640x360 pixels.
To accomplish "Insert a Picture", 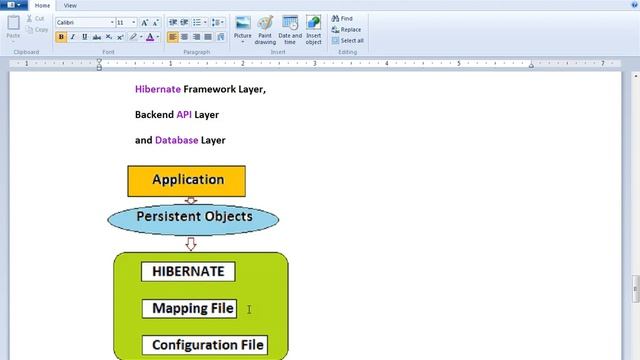I will point(242,25).
